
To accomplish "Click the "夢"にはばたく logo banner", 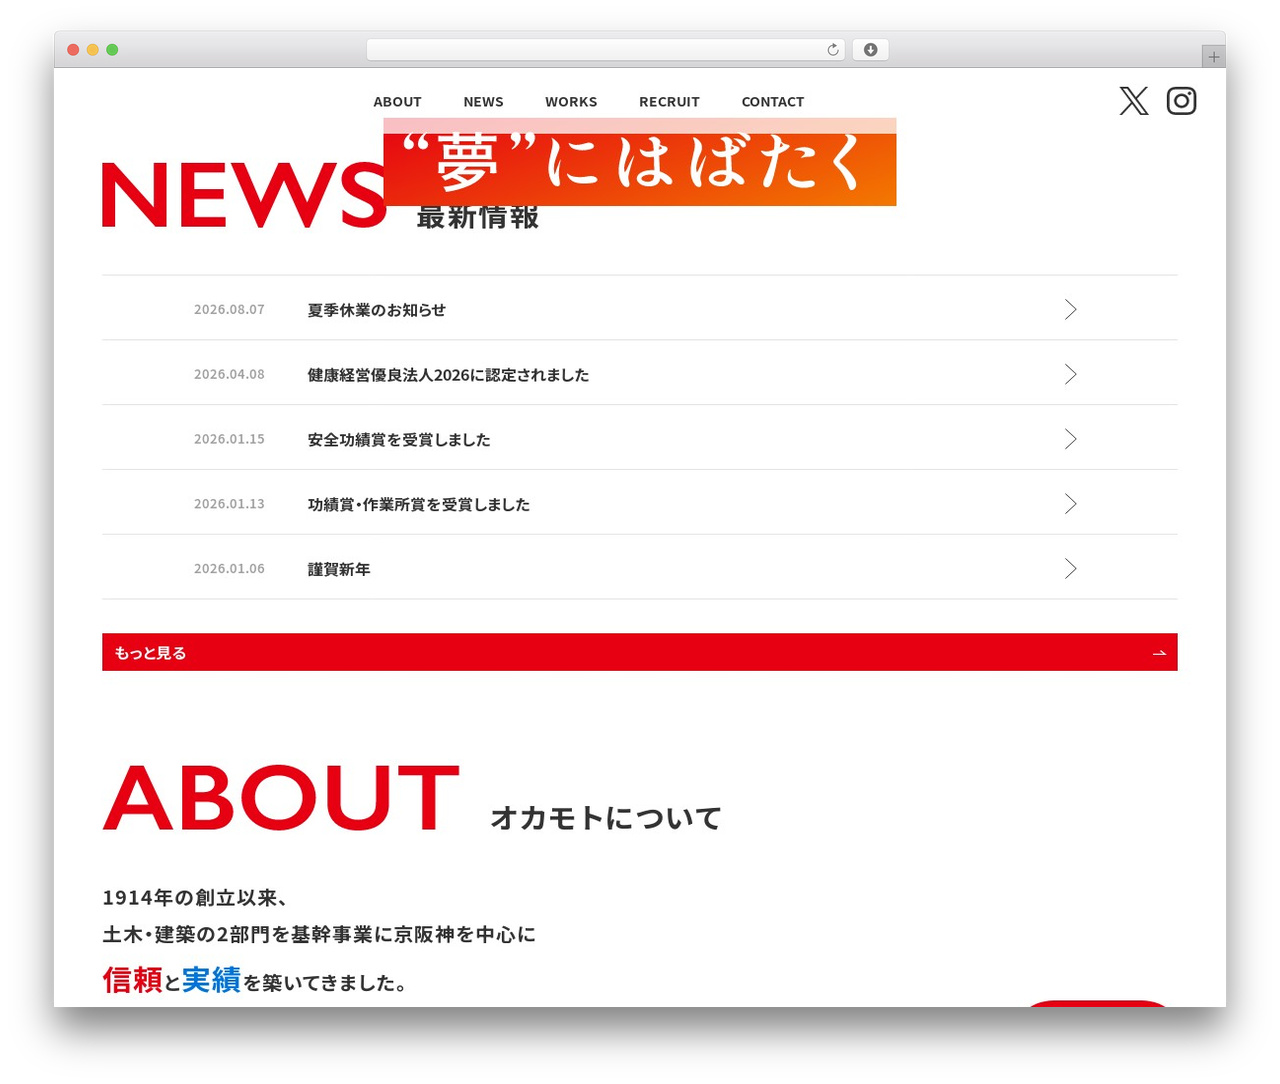I will click(640, 162).
